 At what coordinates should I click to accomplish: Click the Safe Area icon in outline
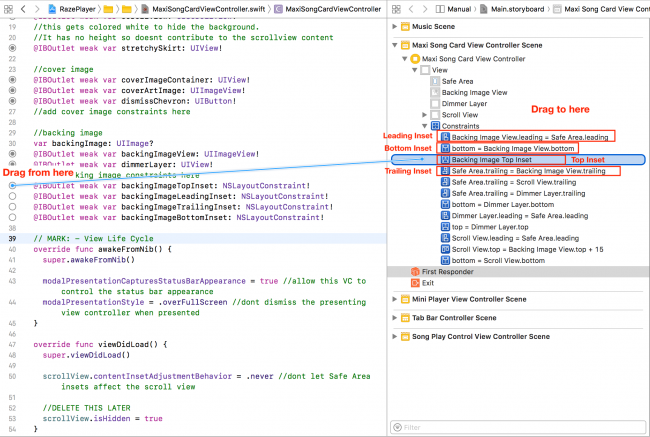click(433, 81)
